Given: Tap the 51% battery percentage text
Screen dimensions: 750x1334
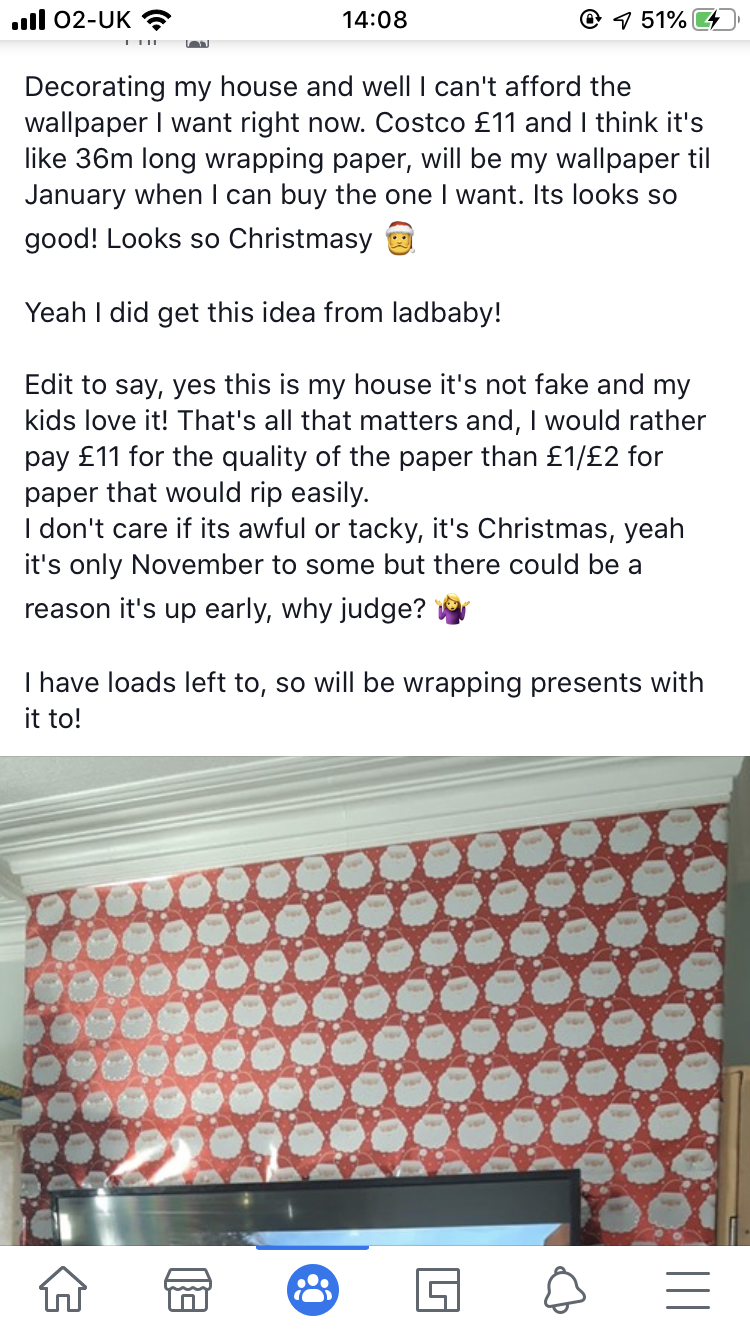Looking at the screenshot, I should point(661,17).
